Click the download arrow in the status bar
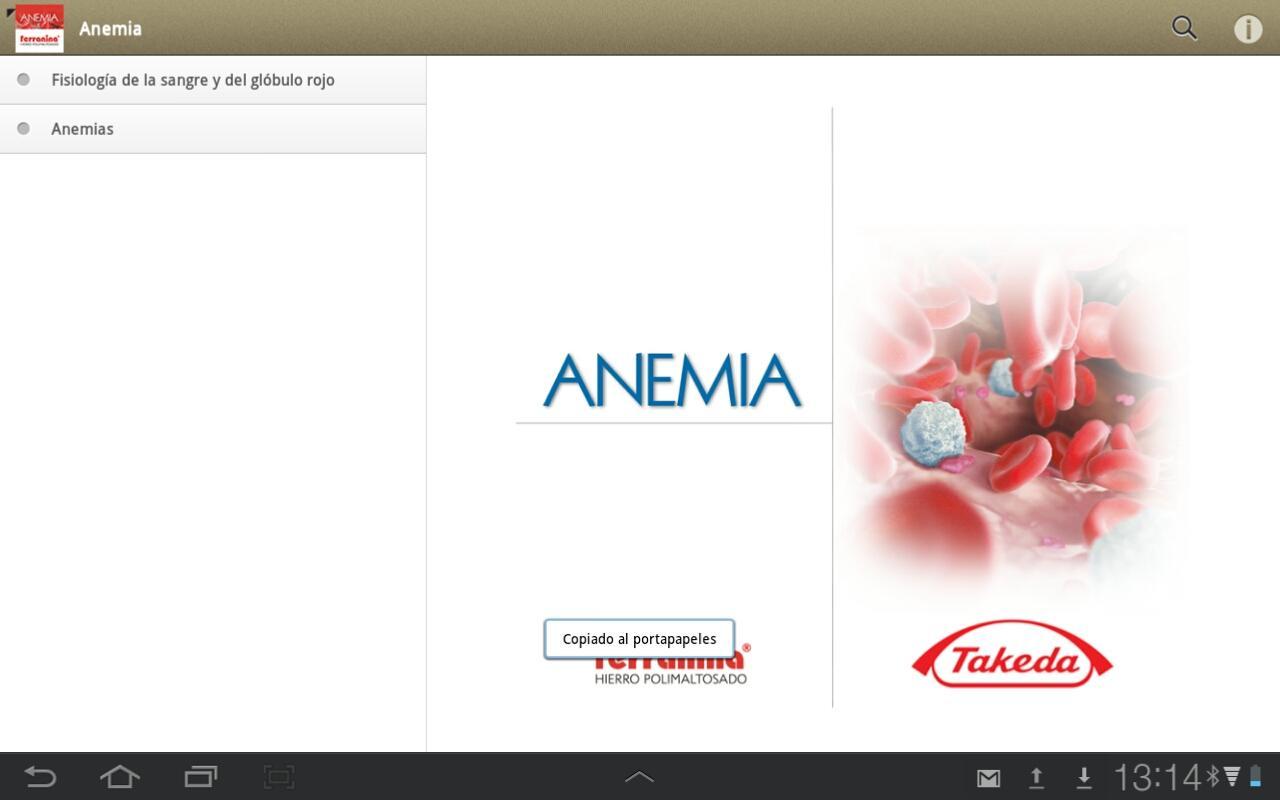This screenshot has width=1280, height=800. coord(1084,776)
